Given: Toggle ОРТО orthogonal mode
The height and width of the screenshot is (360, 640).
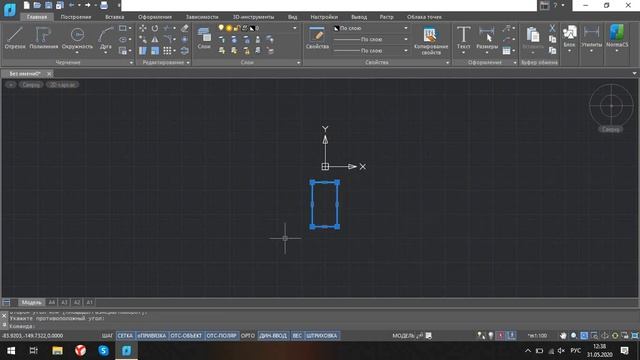Looking at the screenshot, I should pos(248,336).
